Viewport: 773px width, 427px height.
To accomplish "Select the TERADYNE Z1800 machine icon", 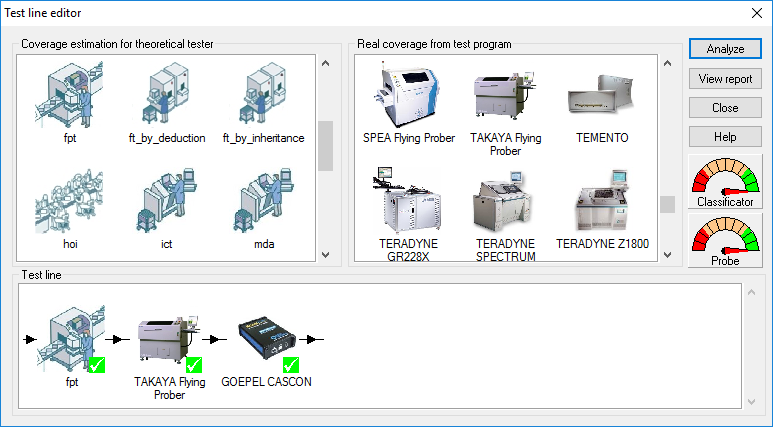I will tap(602, 201).
